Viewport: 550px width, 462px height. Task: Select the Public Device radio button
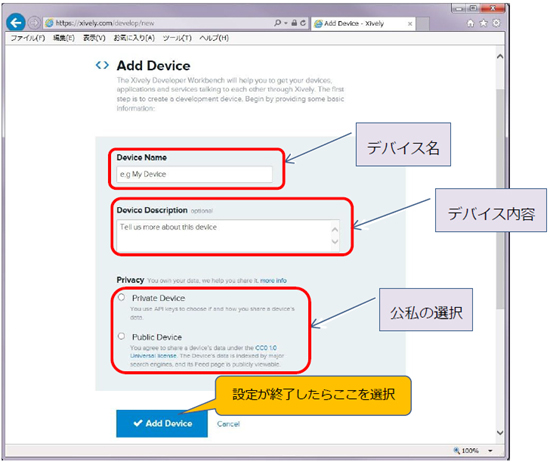point(121,336)
